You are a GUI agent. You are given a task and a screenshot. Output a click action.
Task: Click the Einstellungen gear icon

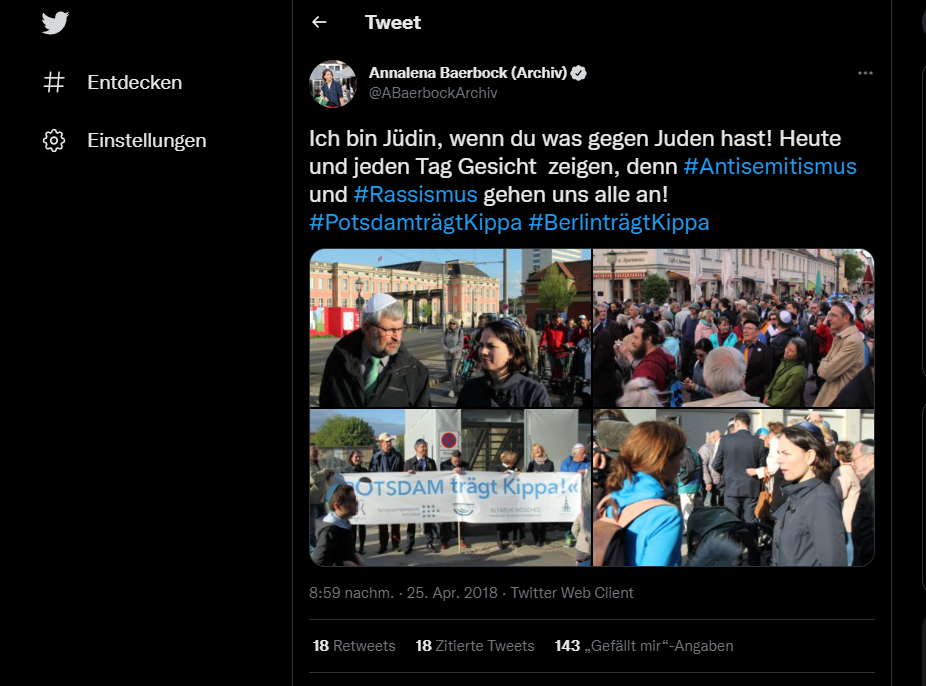(54, 141)
